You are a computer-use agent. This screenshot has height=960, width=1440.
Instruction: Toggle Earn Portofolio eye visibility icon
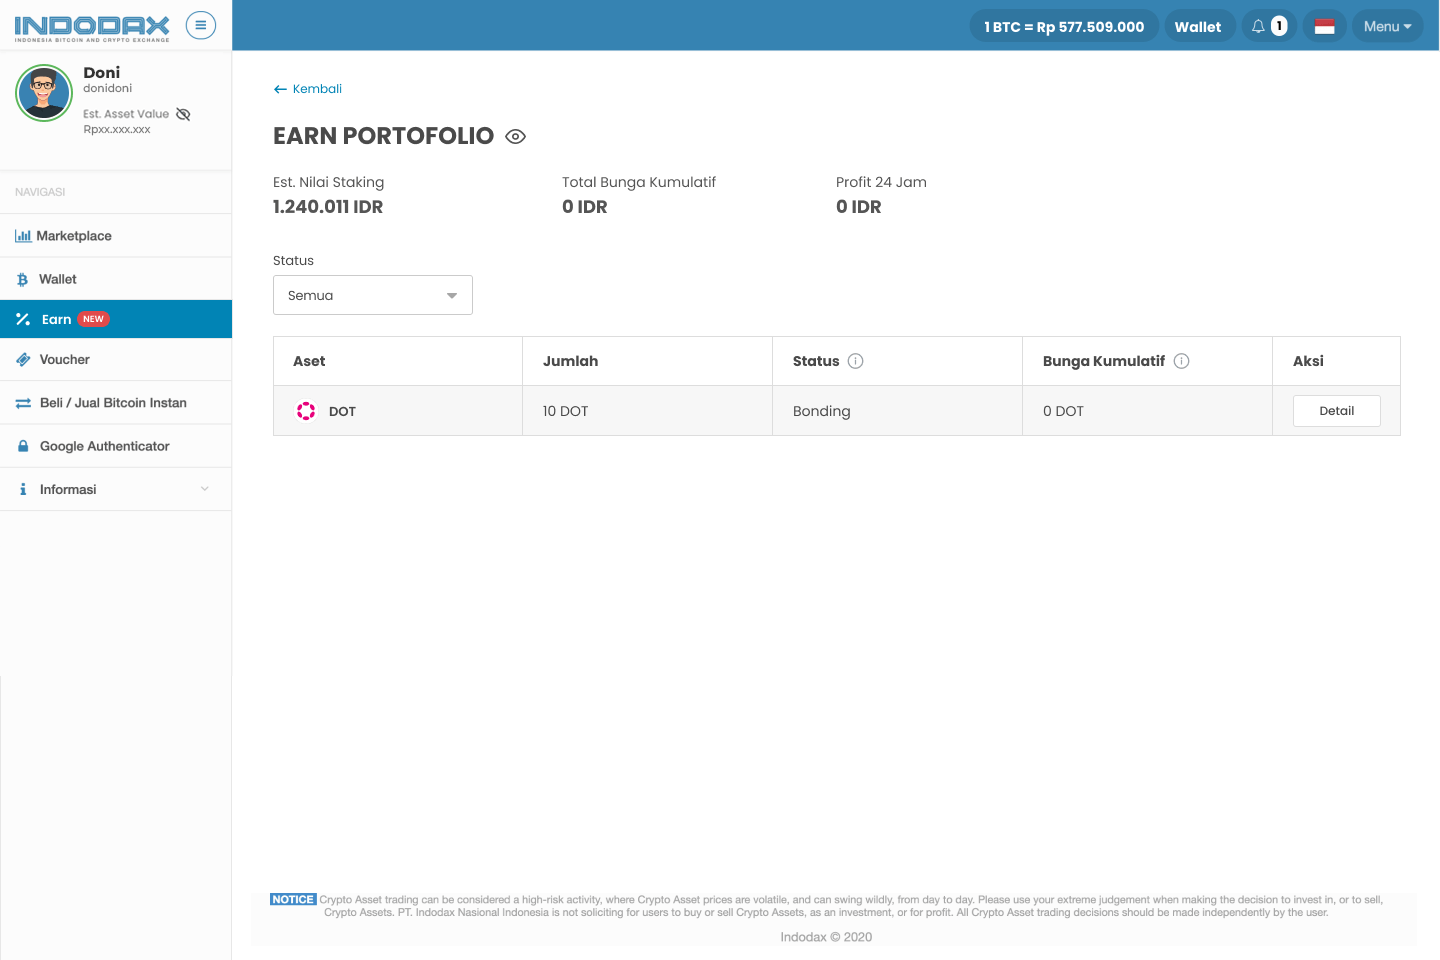515,137
